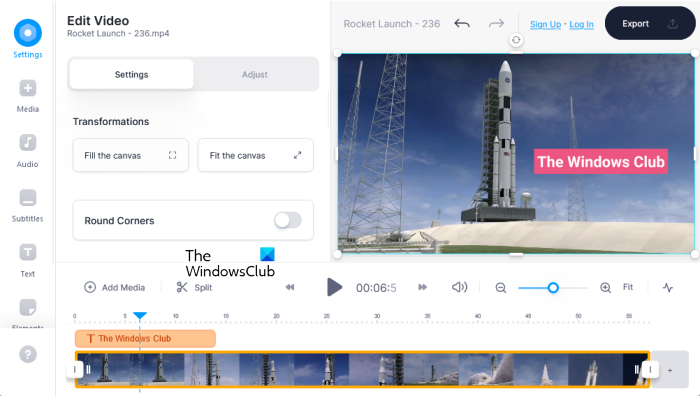Click the current time 00:06:5 display
The width and height of the screenshot is (700, 396).
[x=376, y=288]
